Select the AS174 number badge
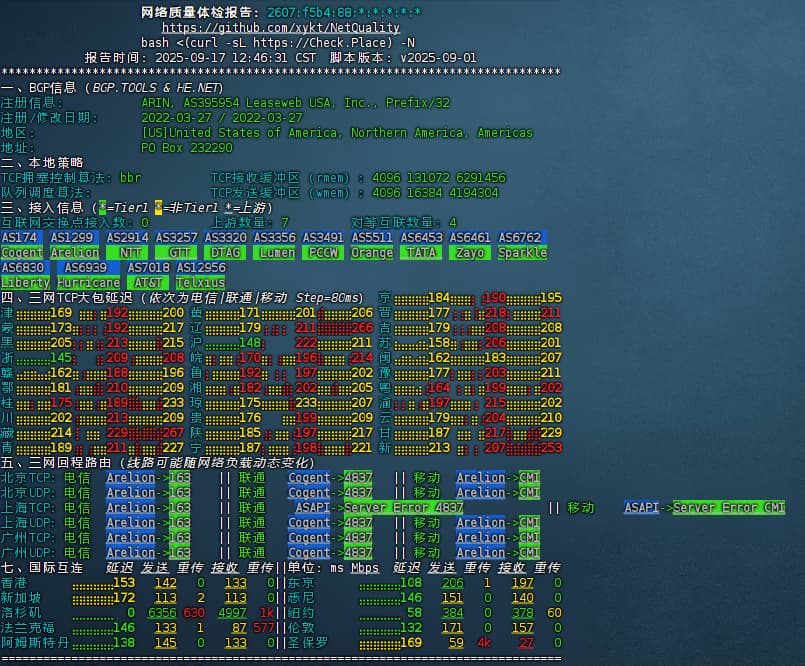This screenshot has width=805, height=666. [20, 238]
